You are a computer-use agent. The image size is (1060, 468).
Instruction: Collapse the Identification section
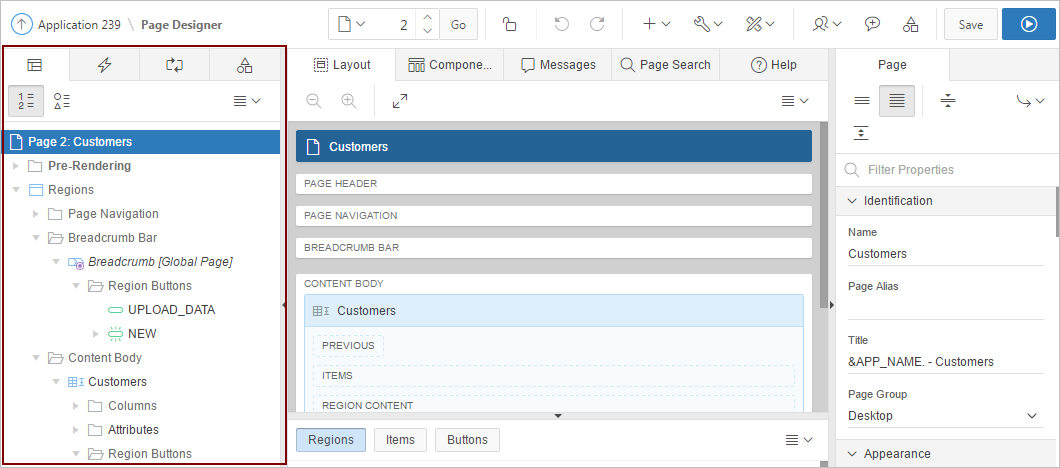tap(852, 201)
